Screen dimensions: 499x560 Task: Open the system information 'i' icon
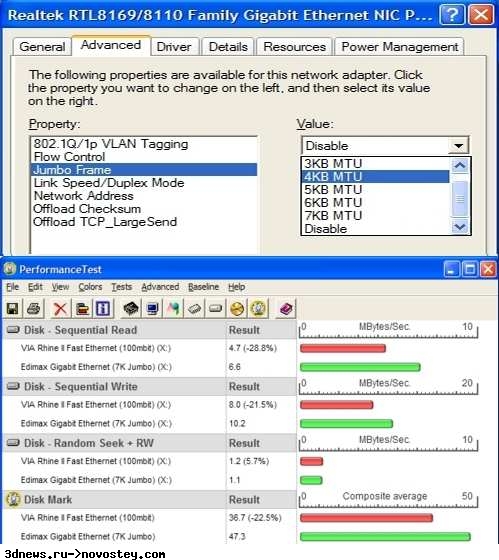click(103, 309)
